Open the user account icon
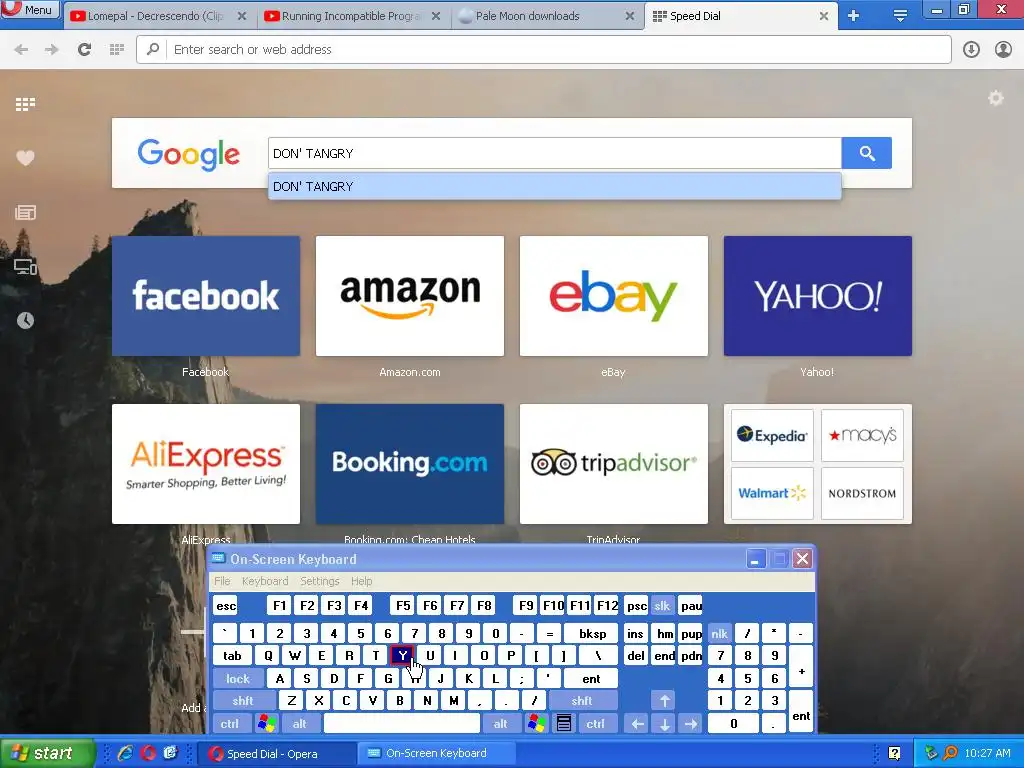The image size is (1024, 768). 1003,50
